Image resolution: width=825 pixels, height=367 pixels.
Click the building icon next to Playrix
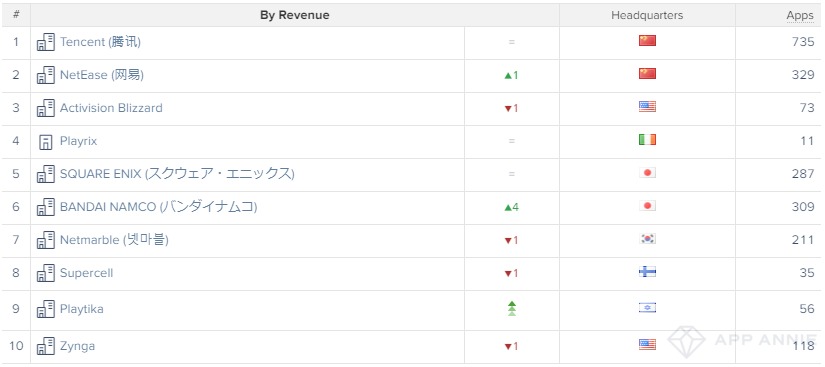pos(46,141)
